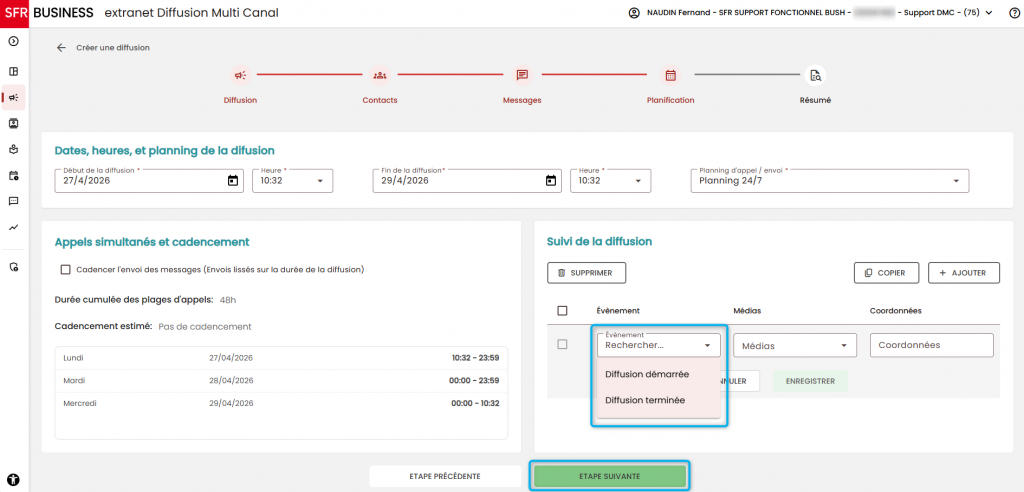1024x492 pixels.
Task: Toggle Cadencer l'envoi des messages checkbox
Action: click(65, 269)
